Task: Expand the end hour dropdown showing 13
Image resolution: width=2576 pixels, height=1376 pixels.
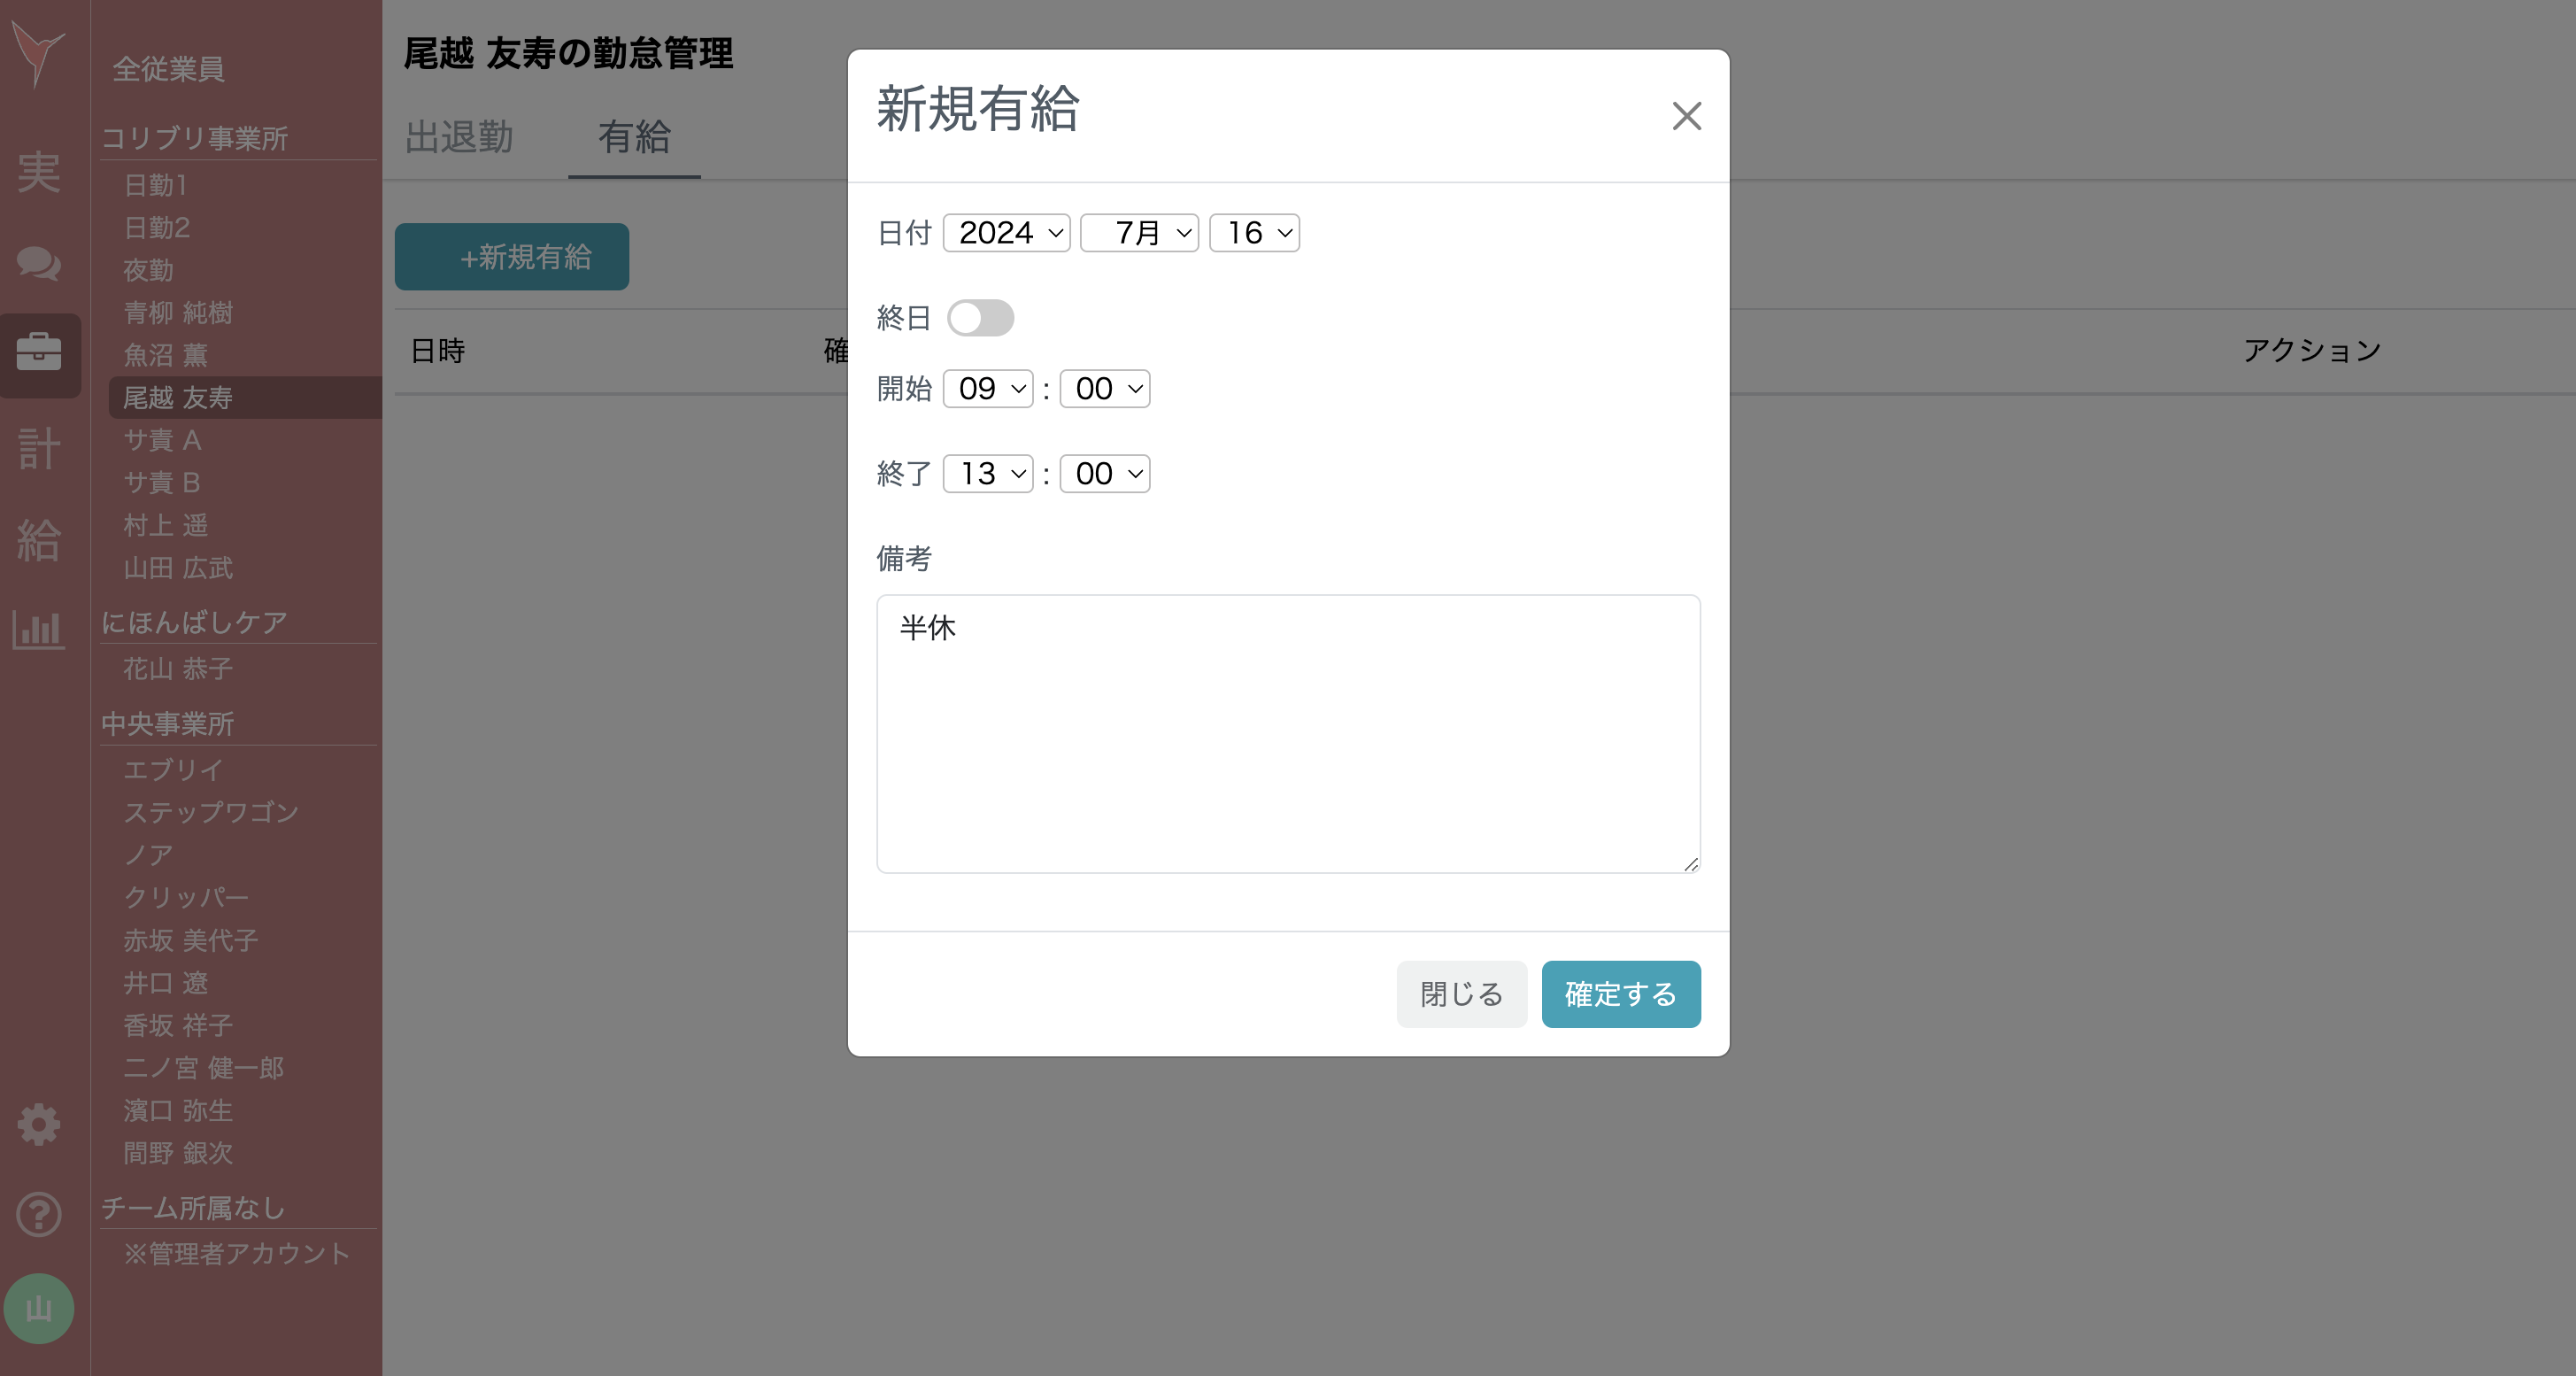Action: click(x=987, y=474)
